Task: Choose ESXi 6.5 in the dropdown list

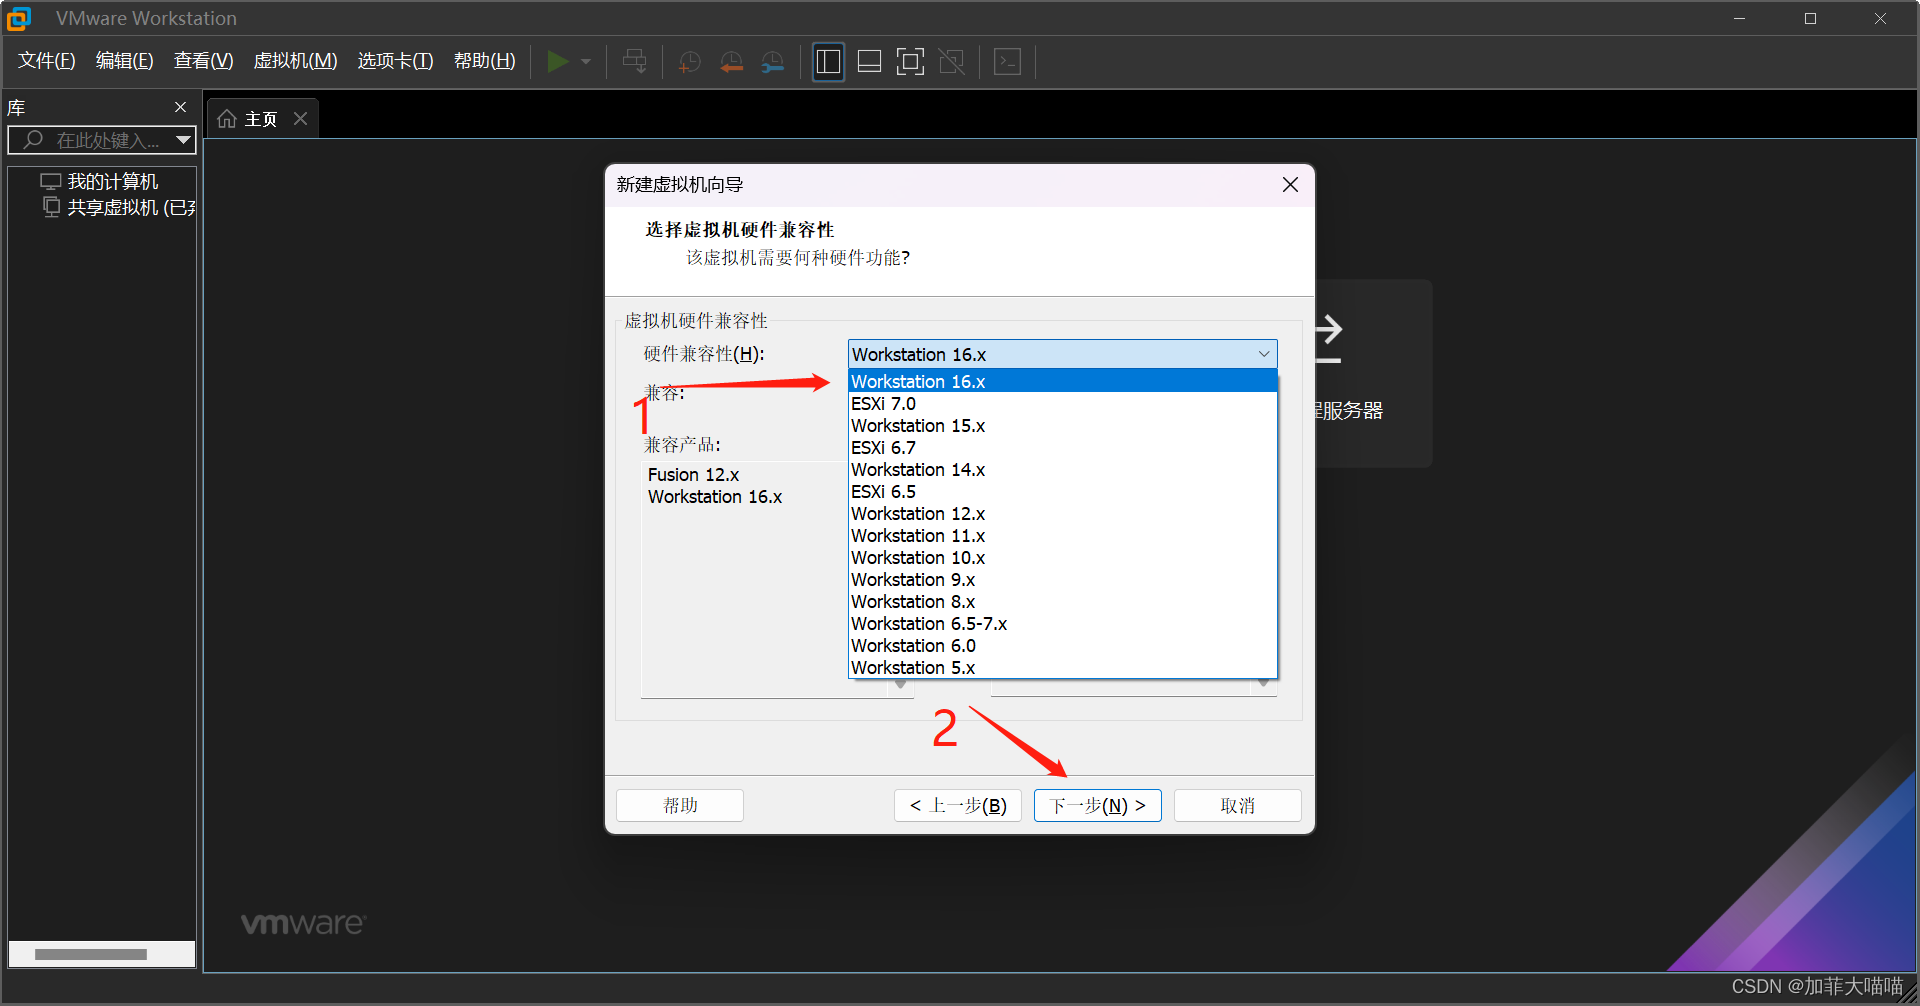Action: tap(1062, 491)
